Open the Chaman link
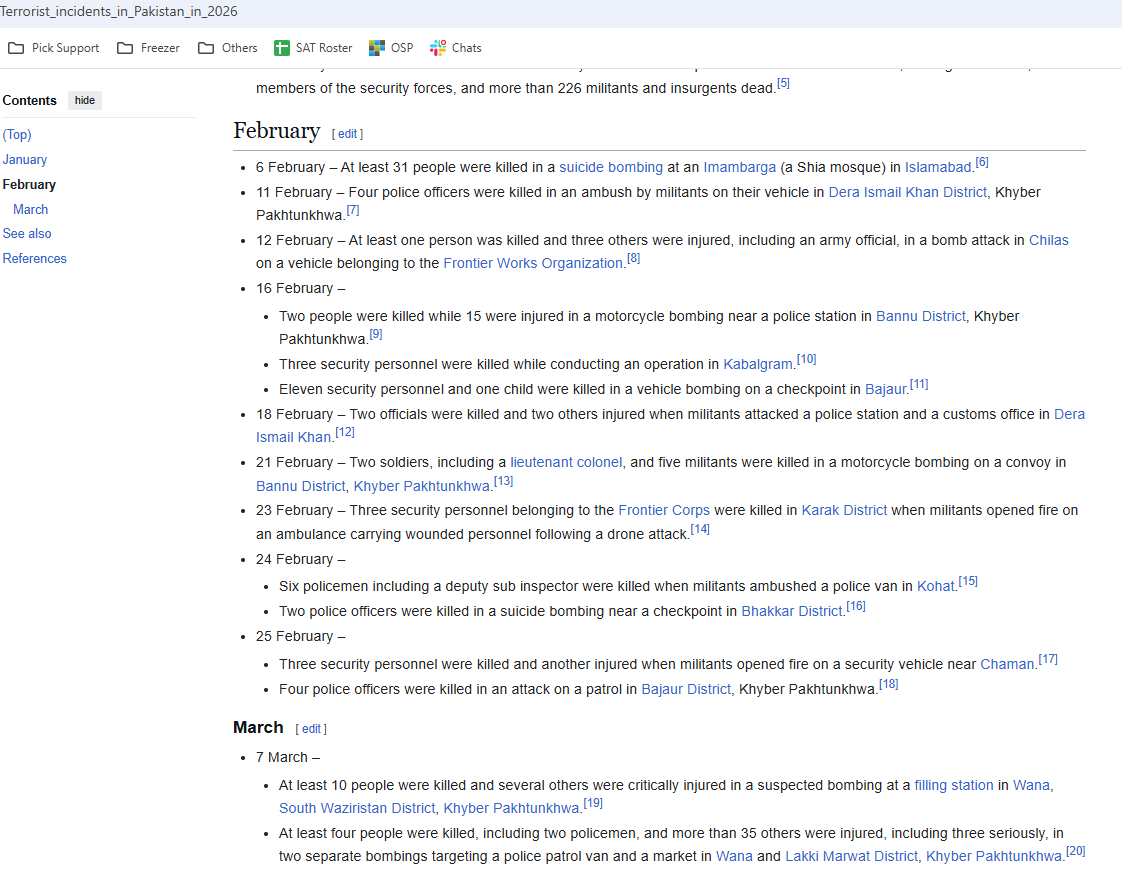This screenshot has height=870, width=1122. (1008, 664)
